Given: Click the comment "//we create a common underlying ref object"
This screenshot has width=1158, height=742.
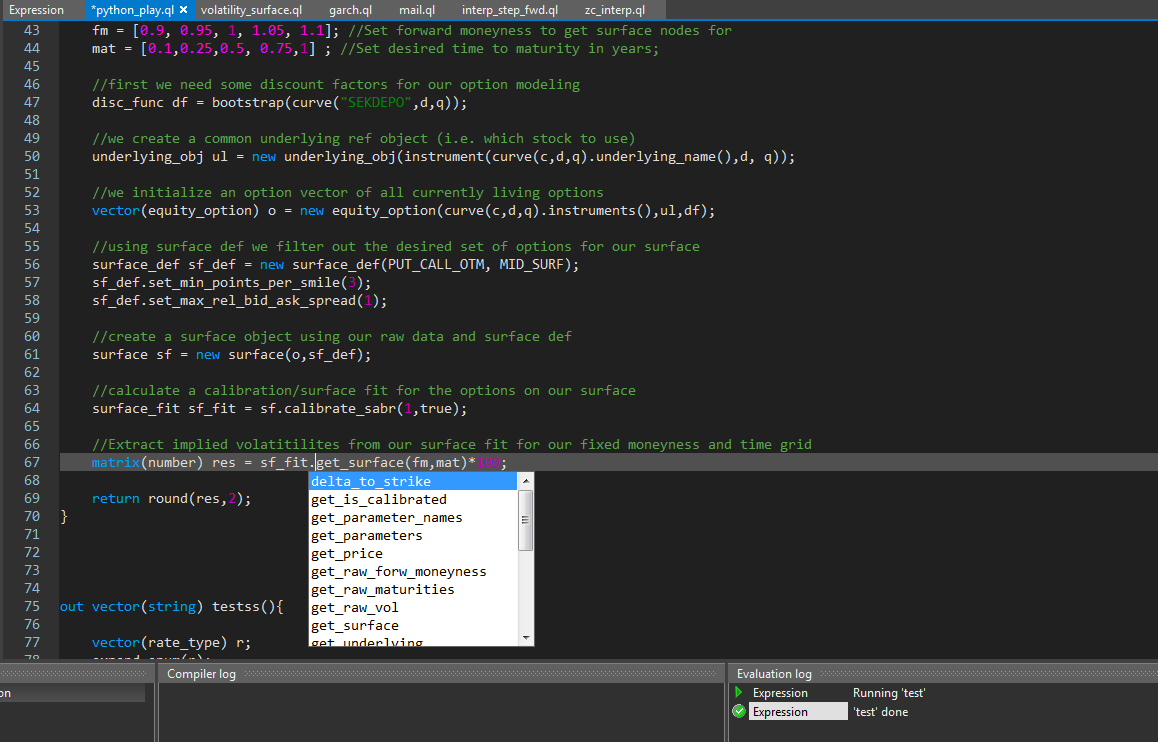Looking at the screenshot, I should (x=363, y=138).
